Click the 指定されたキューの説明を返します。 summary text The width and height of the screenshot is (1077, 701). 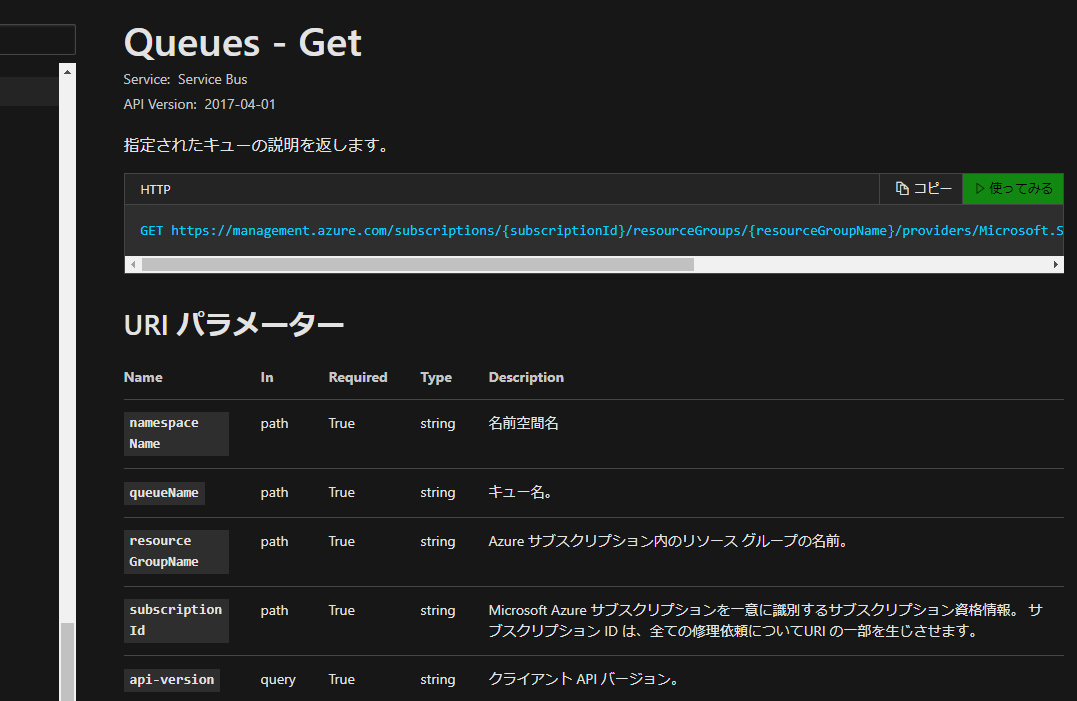click(x=258, y=146)
